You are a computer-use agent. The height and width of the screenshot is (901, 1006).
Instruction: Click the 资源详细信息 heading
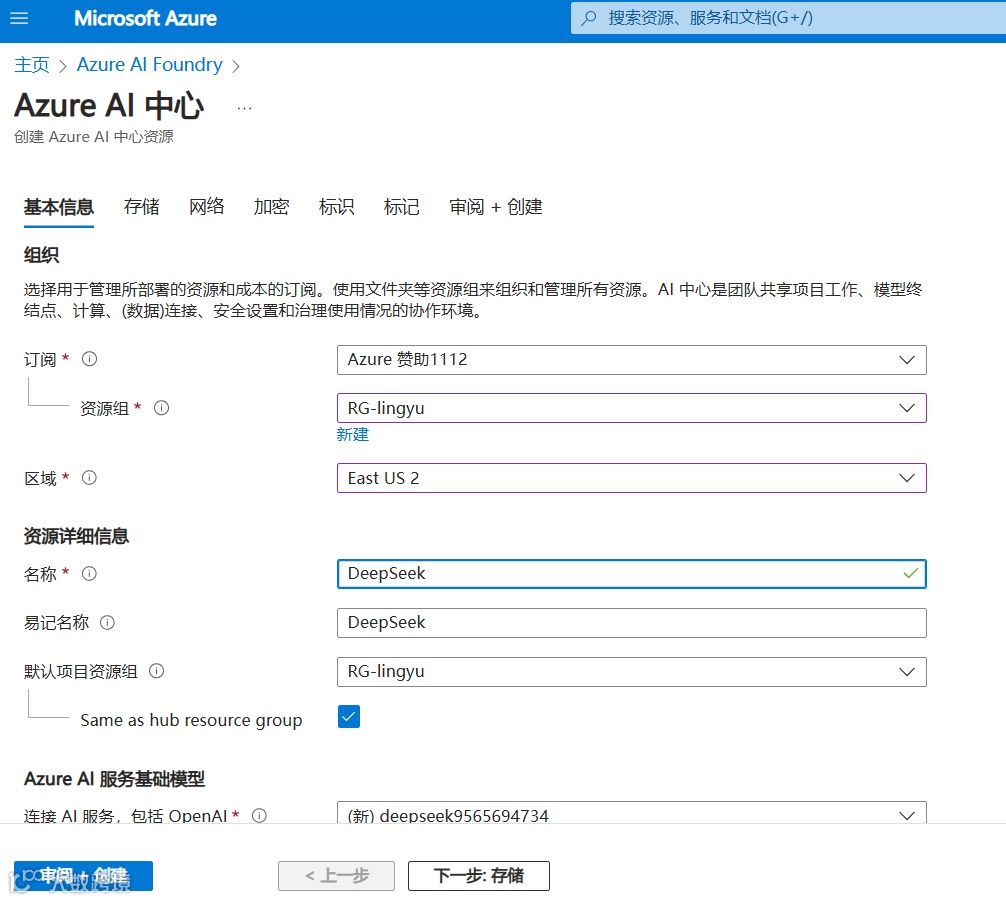[76, 536]
